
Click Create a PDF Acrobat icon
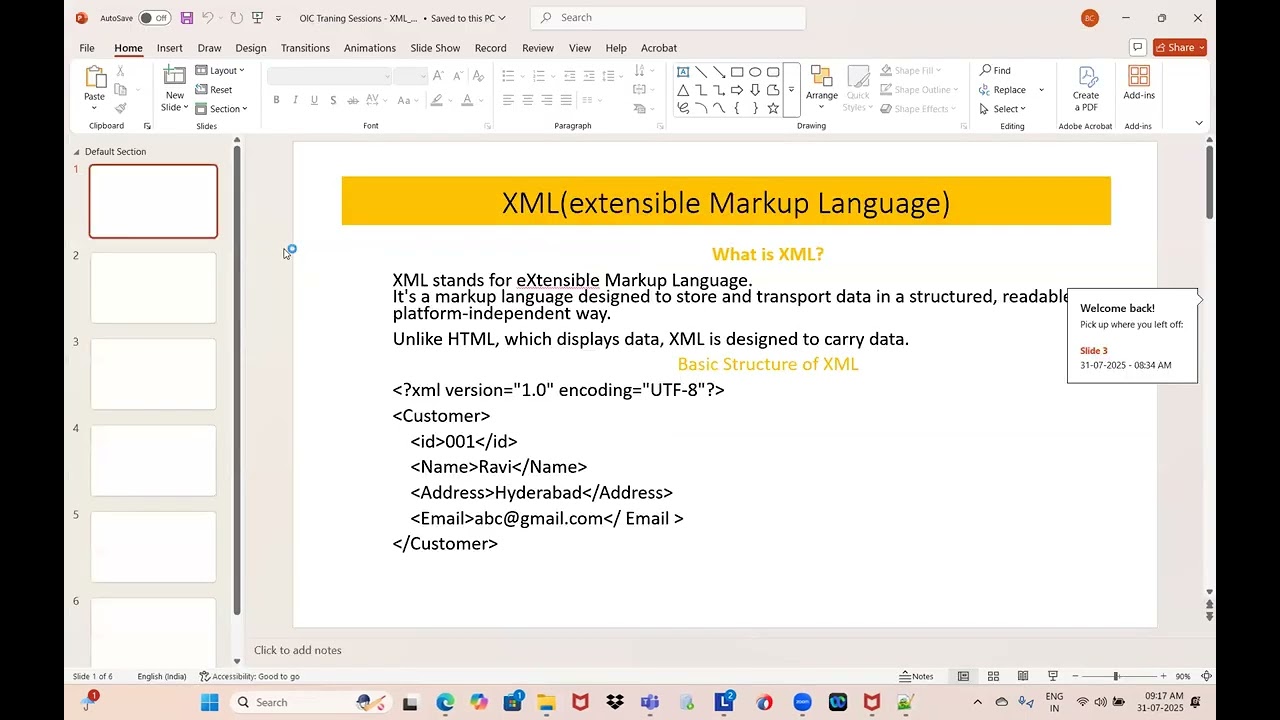click(1086, 89)
